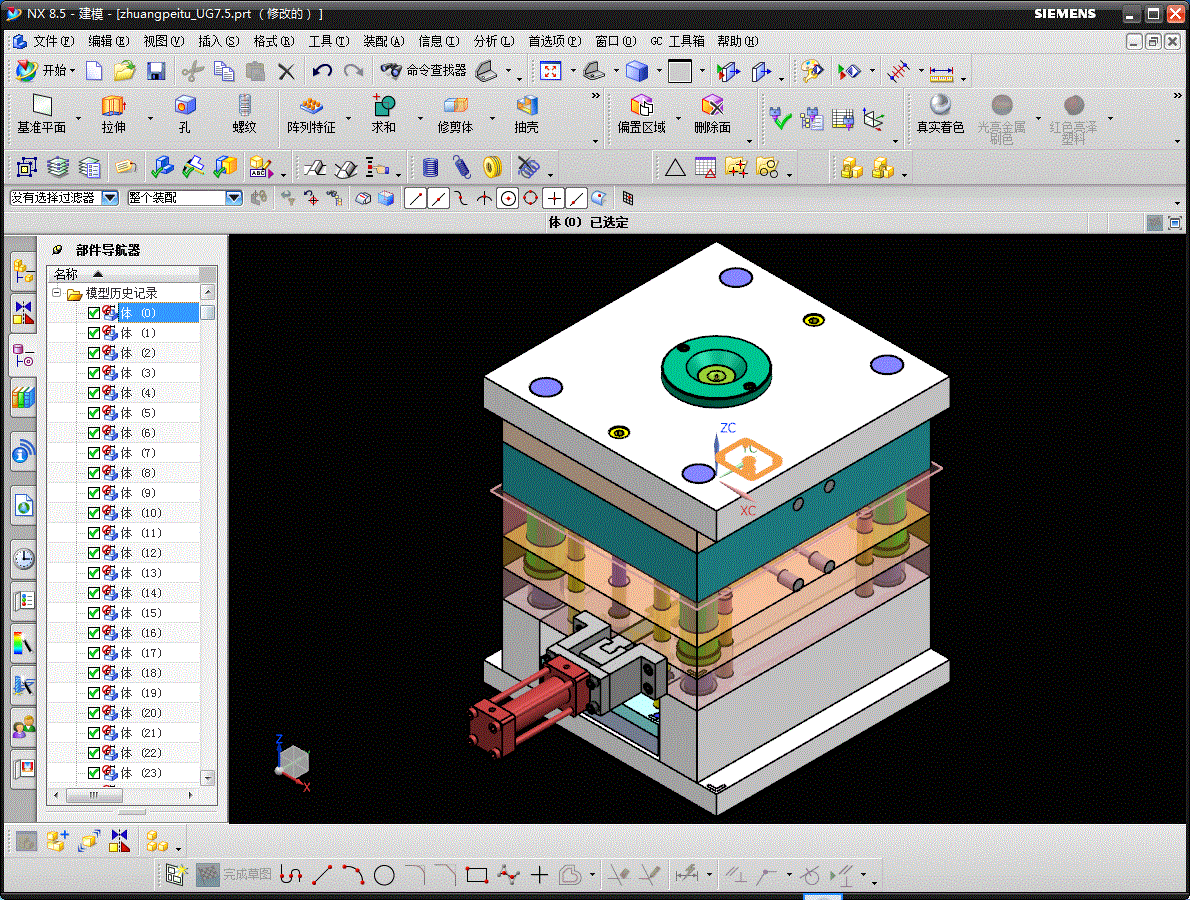Click the Unite (求和) tool
The height and width of the screenshot is (900, 1190).
[x=383, y=115]
